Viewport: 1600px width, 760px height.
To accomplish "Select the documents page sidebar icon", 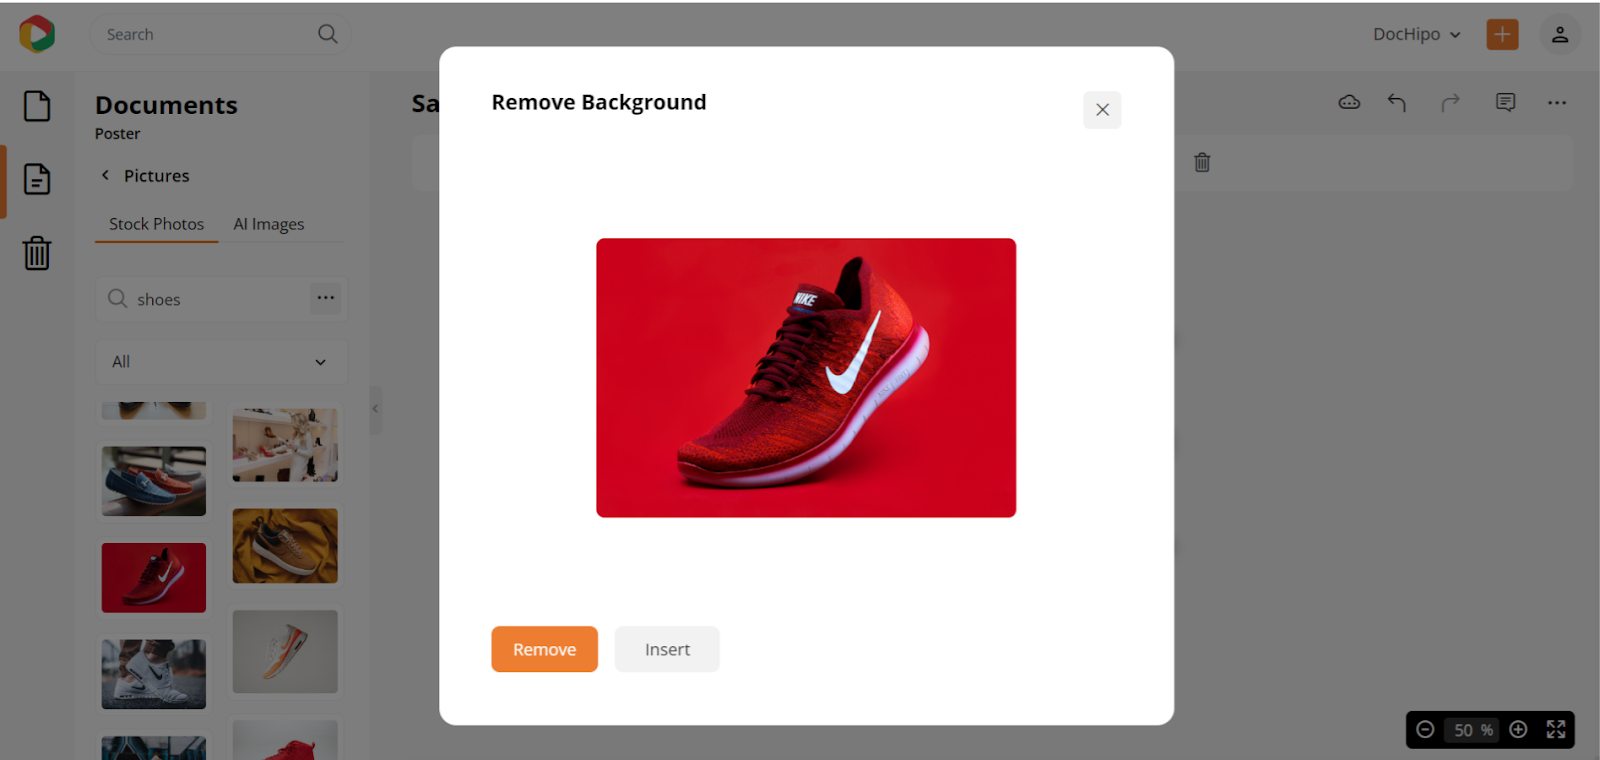I will (x=37, y=179).
